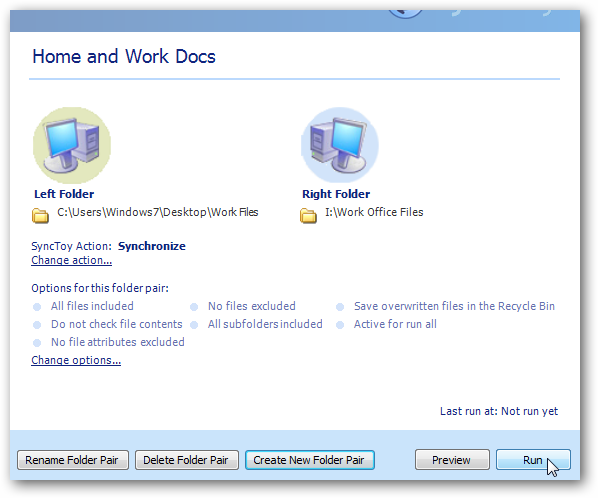Create New Folder Pair
The height and width of the screenshot is (498, 598).
coord(309,460)
